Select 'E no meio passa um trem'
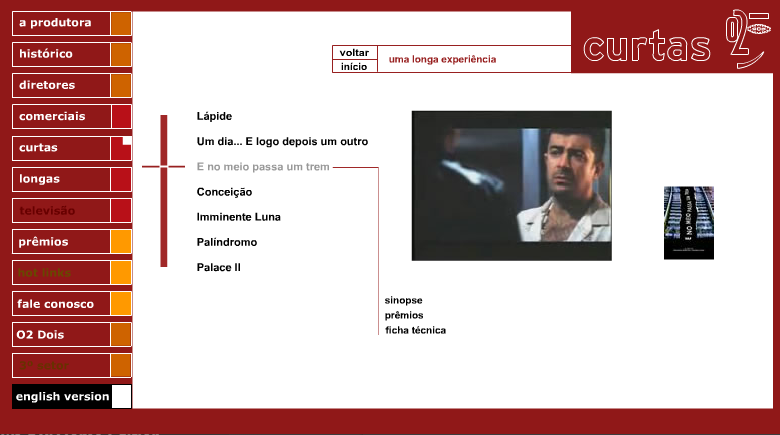This screenshot has width=780, height=435. pyautogui.click(x=263, y=167)
